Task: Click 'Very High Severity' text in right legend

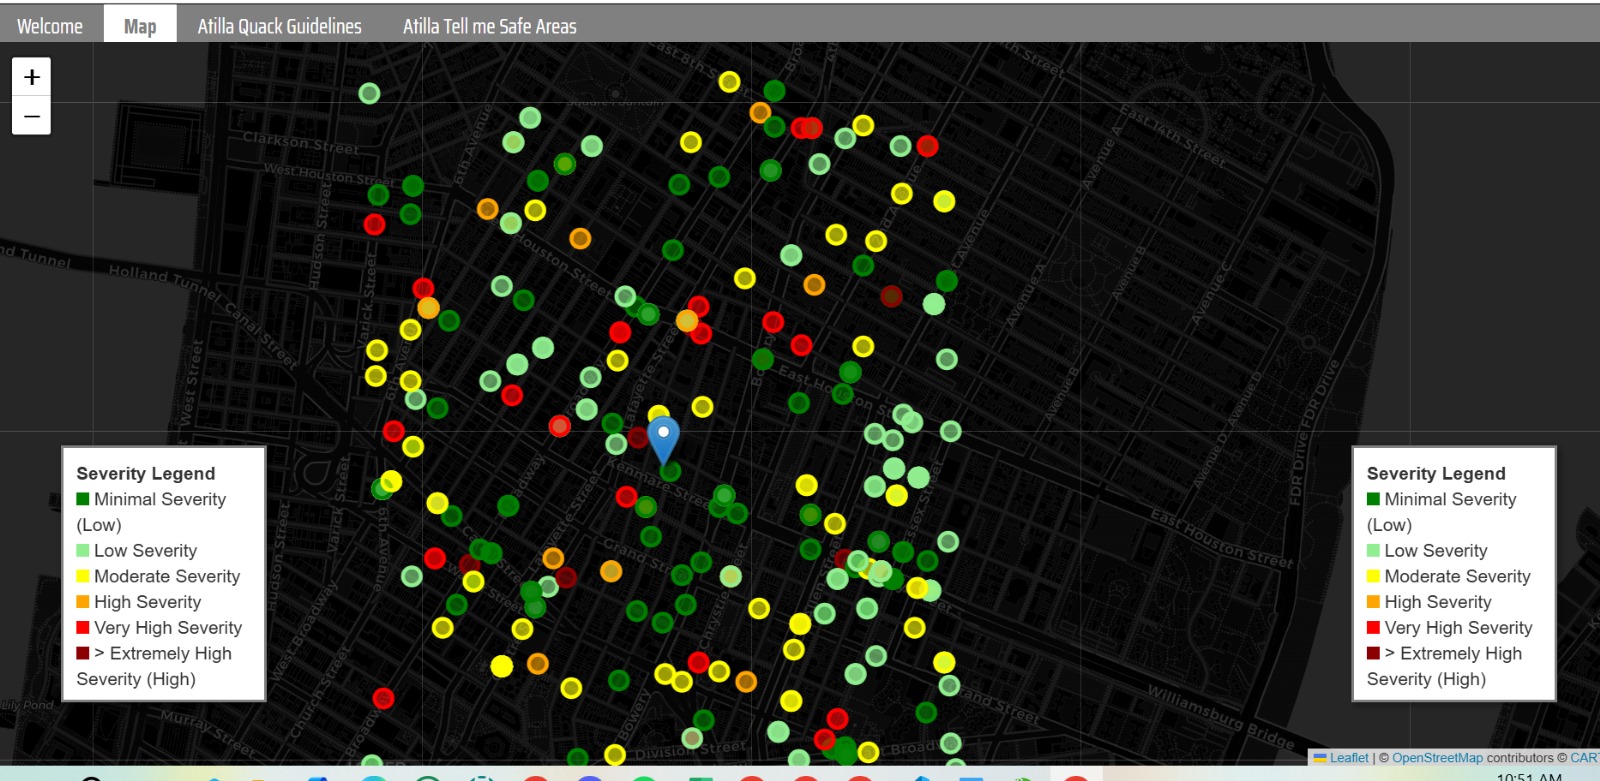Action: click(1458, 628)
